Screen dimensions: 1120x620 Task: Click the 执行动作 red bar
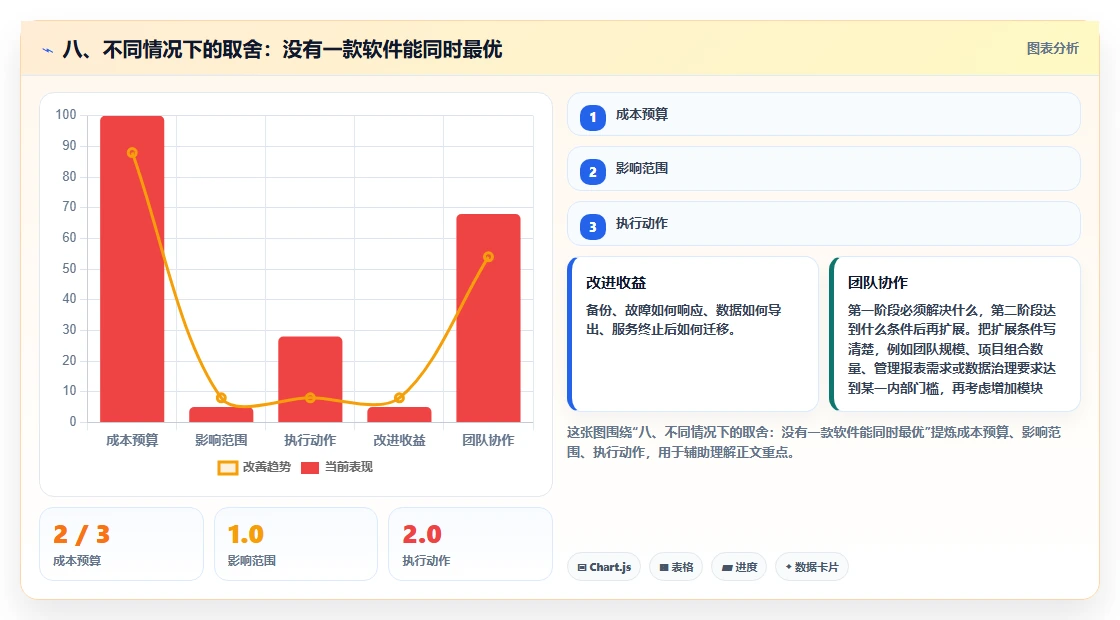tap(310, 379)
